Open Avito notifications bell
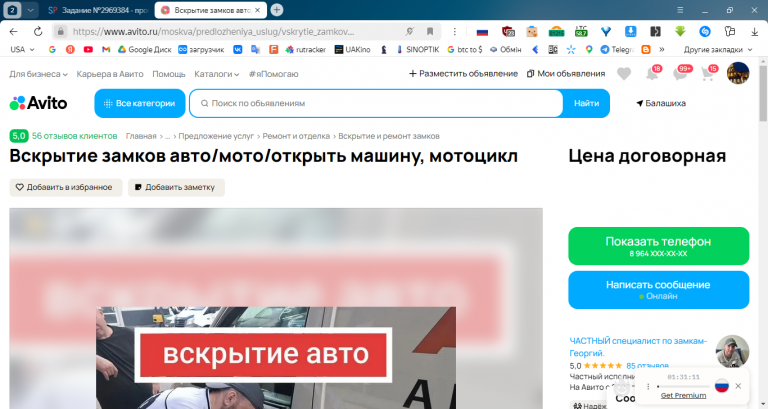The width and height of the screenshot is (768, 409). [x=652, y=74]
